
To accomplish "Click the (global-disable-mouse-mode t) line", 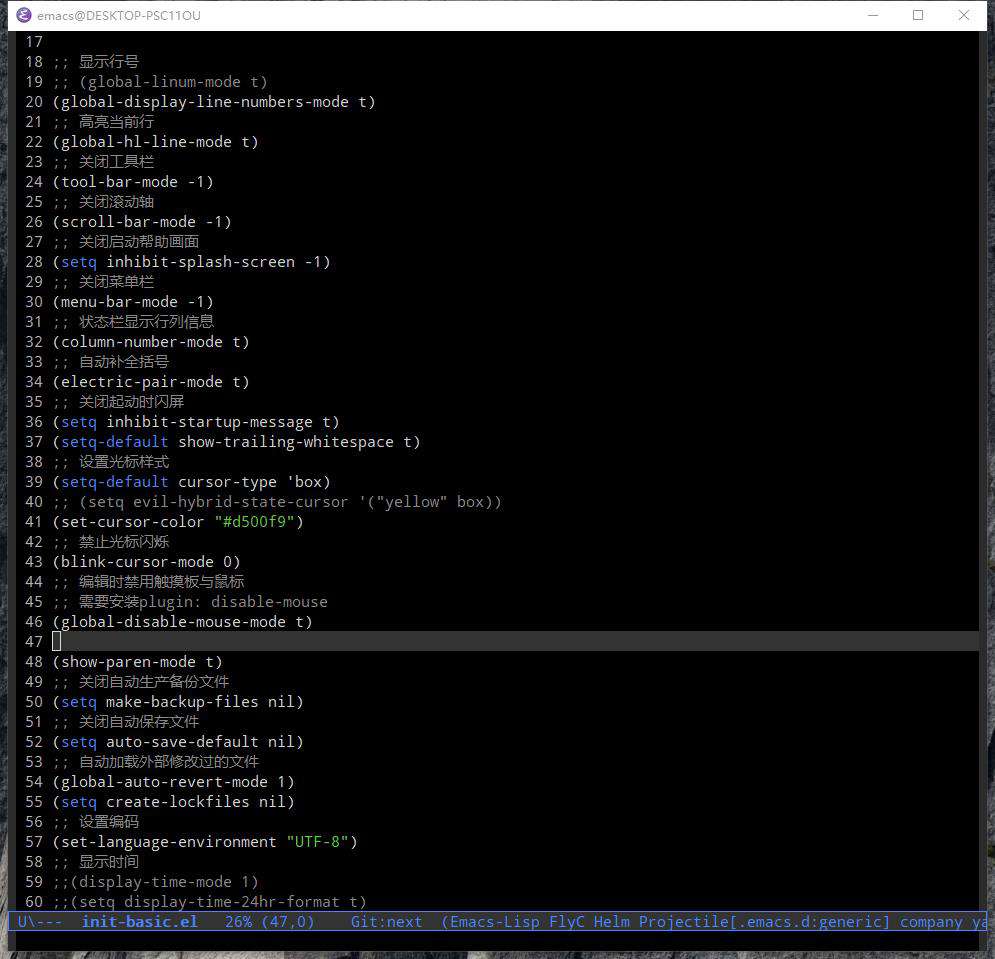I will tap(183, 622).
